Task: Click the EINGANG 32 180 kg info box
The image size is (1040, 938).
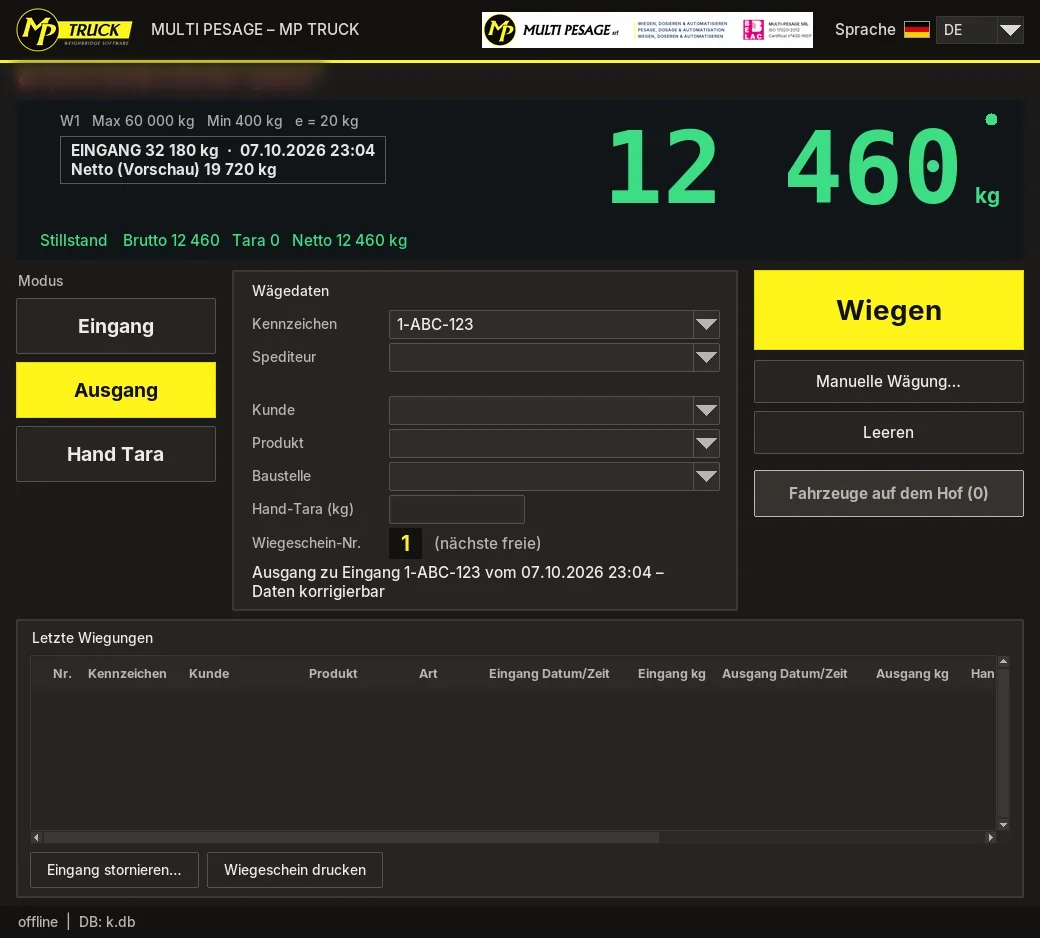Action: (223, 160)
